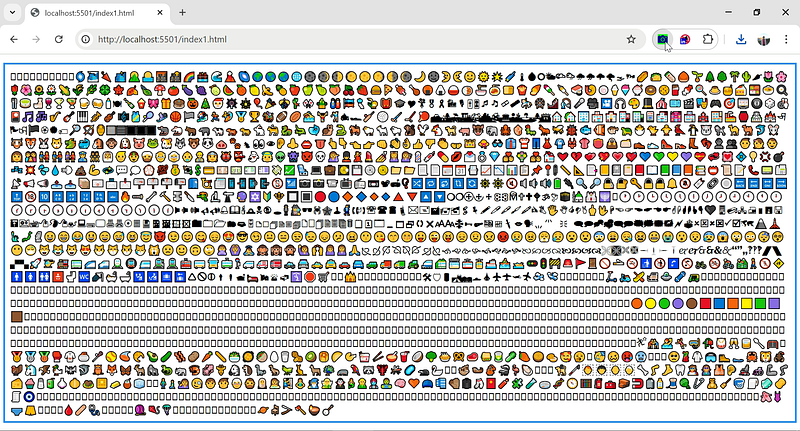The height and width of the screenshot is (431, 800).
Task: Select the taco emoji
Action: [655, 77]
